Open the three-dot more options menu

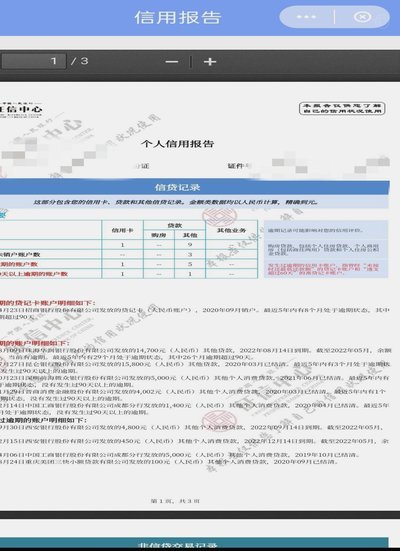306,17
